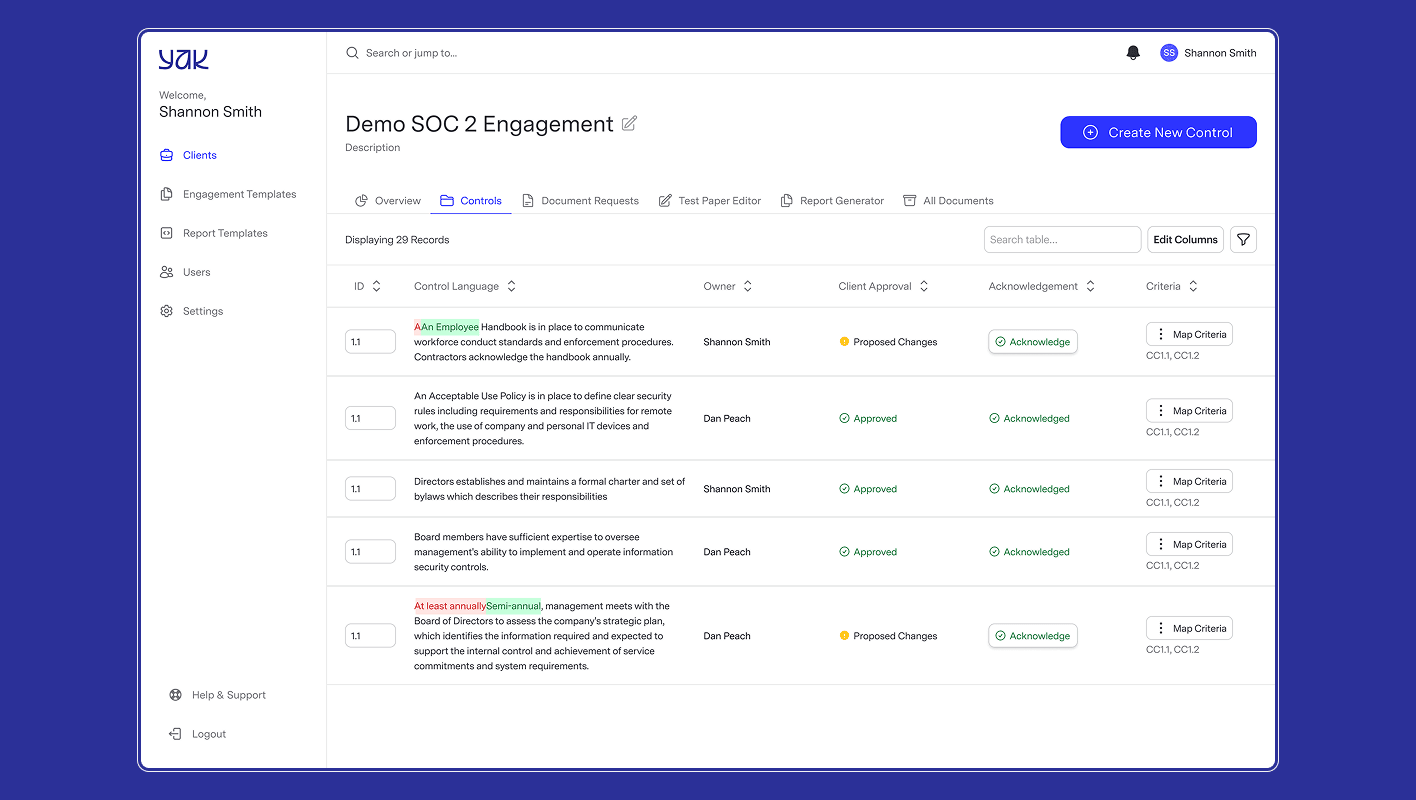1416x800 pixels.
Task: Click three-dots on Map Criteria in Acceptable Use row
Action: pos(1160,411)
